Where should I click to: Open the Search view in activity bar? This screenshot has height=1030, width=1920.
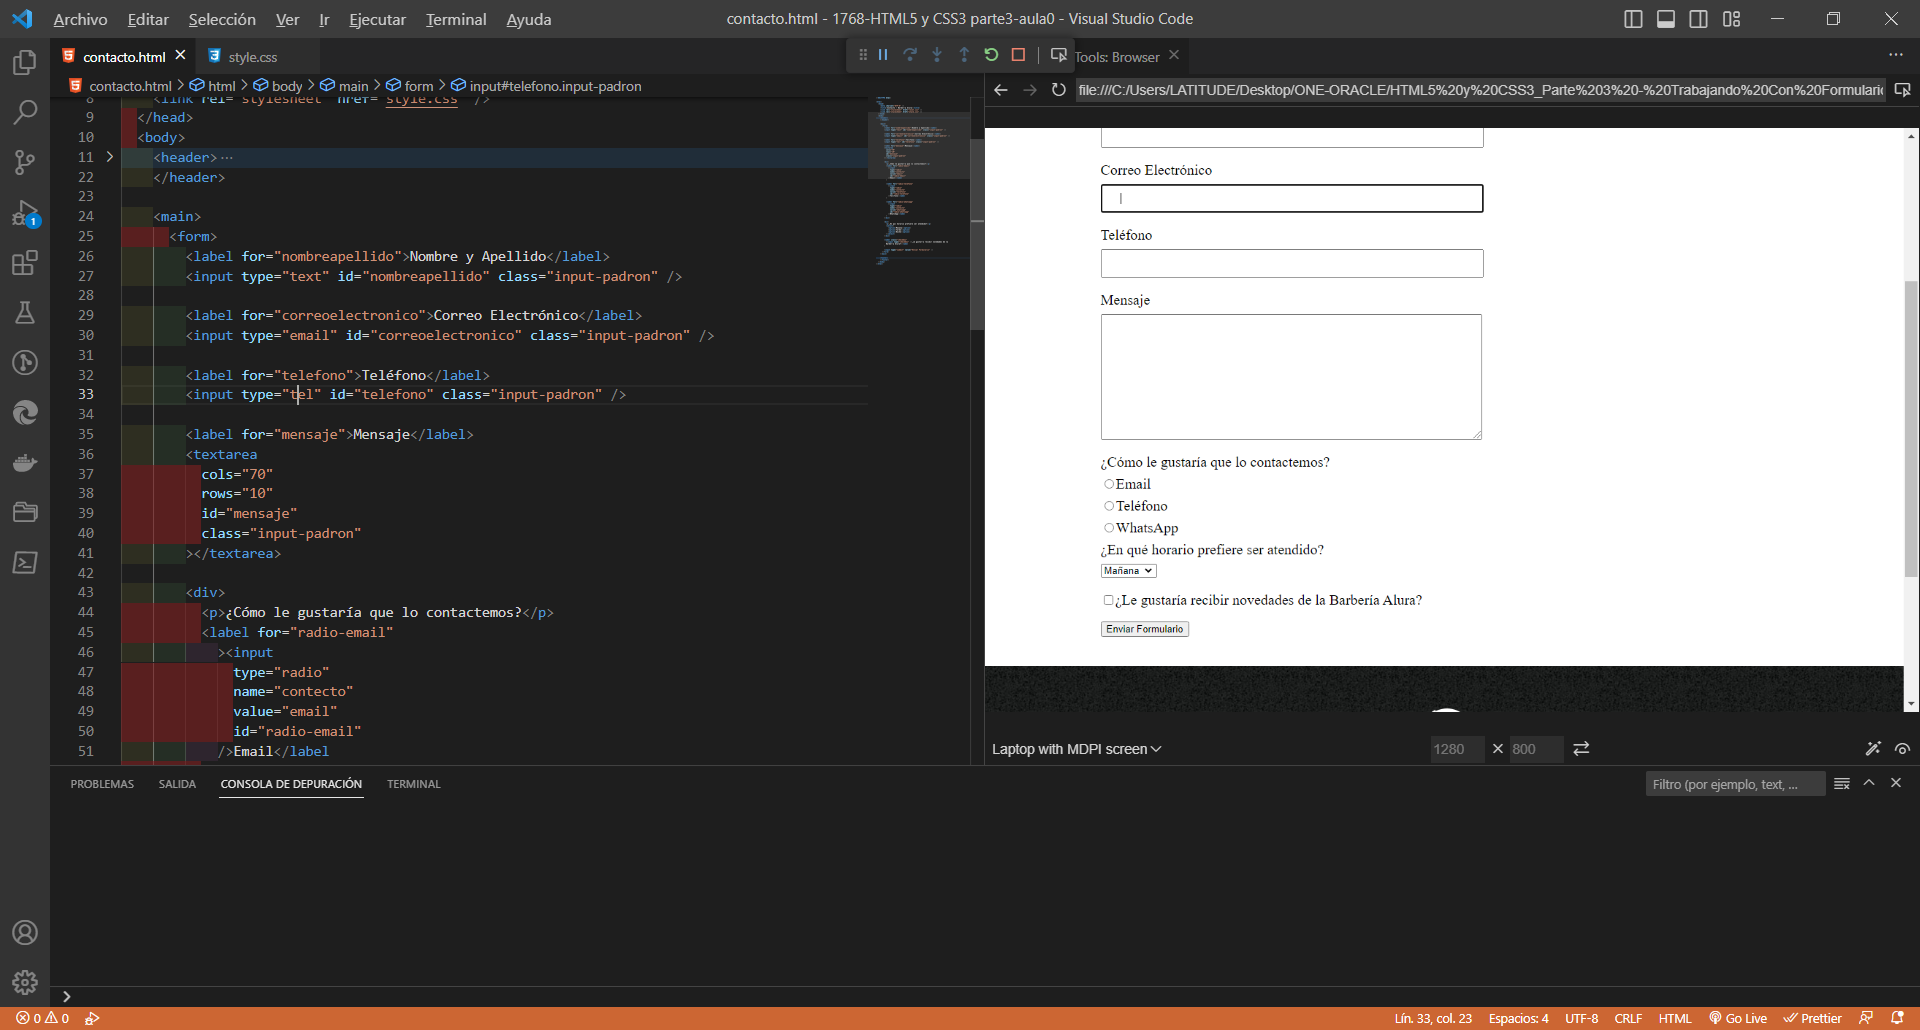click(x=25, y=112)
